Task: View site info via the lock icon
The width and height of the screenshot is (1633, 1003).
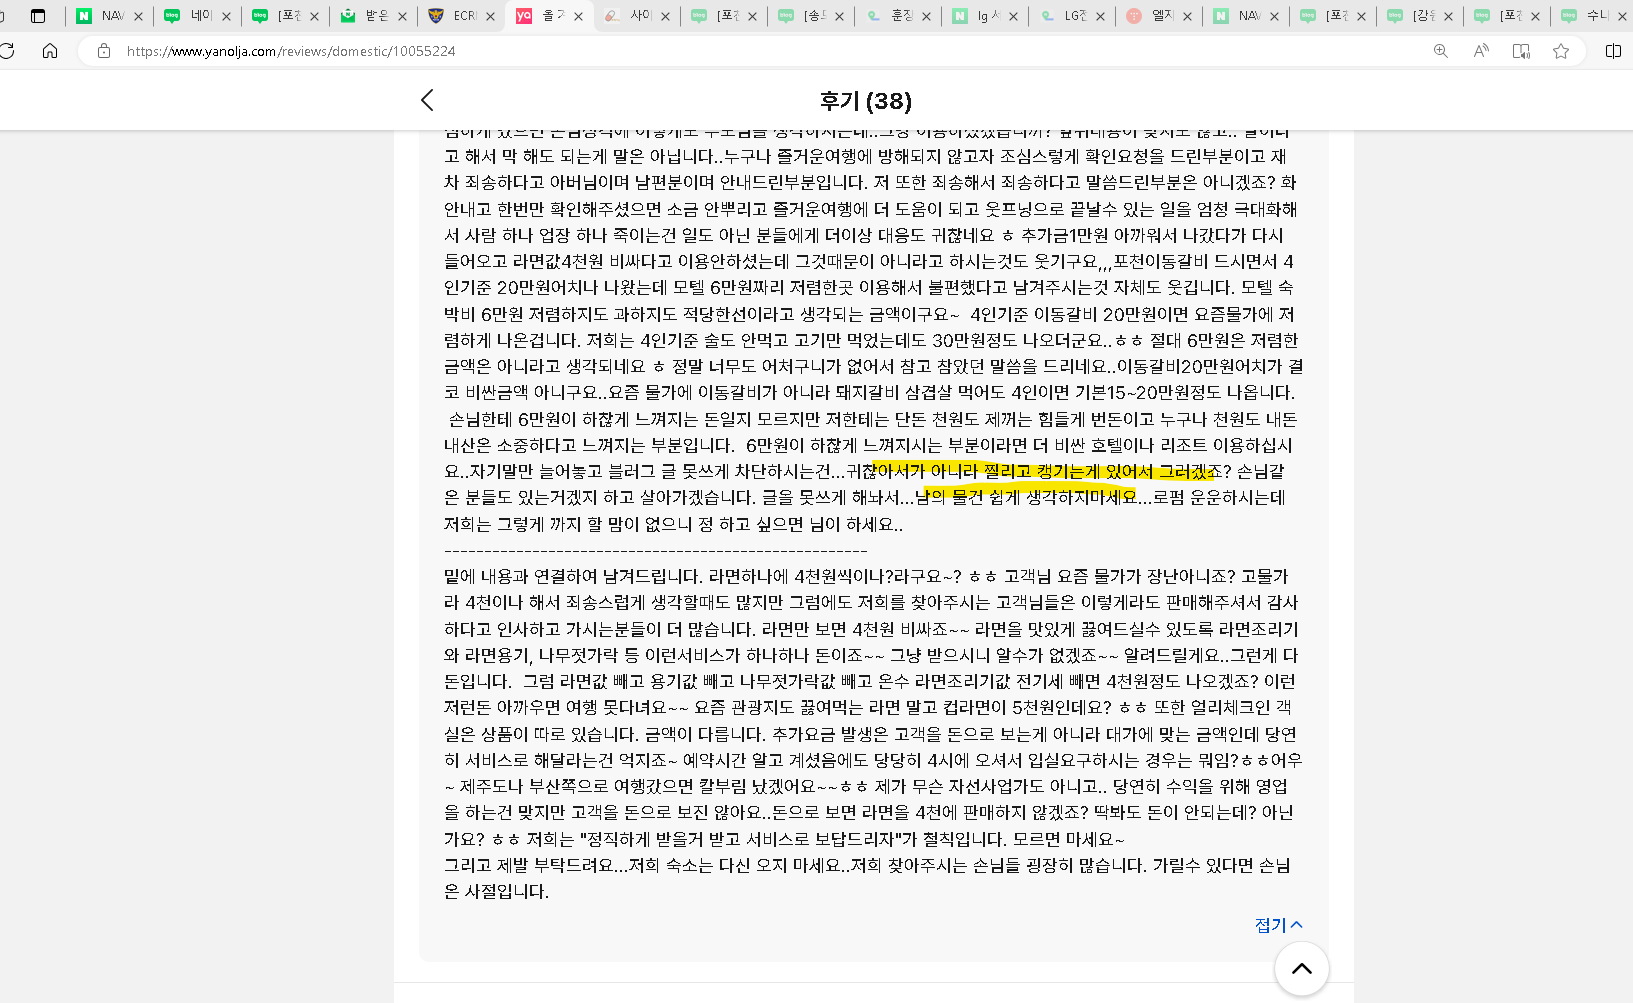Action: tap(104, 51)
